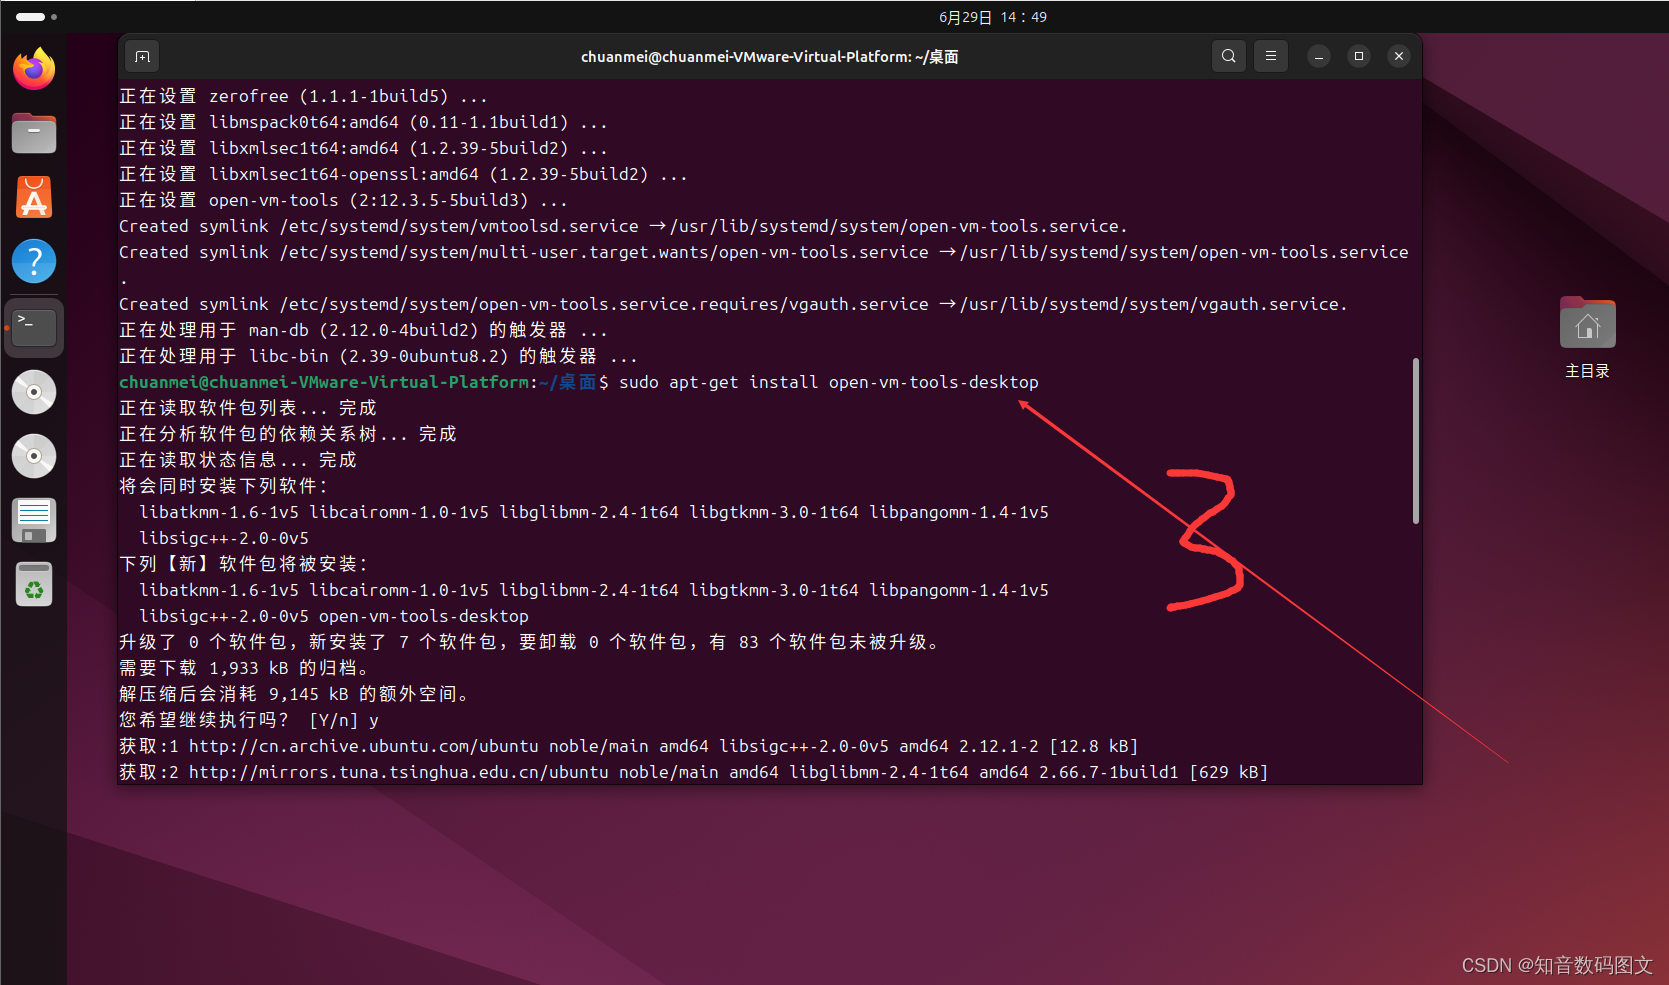Click the line '正在处理用于 man-db (2.12.0-4build2) 的触发器'
The height and width of the screenshot is (985, 1669).
click(363, 330)
